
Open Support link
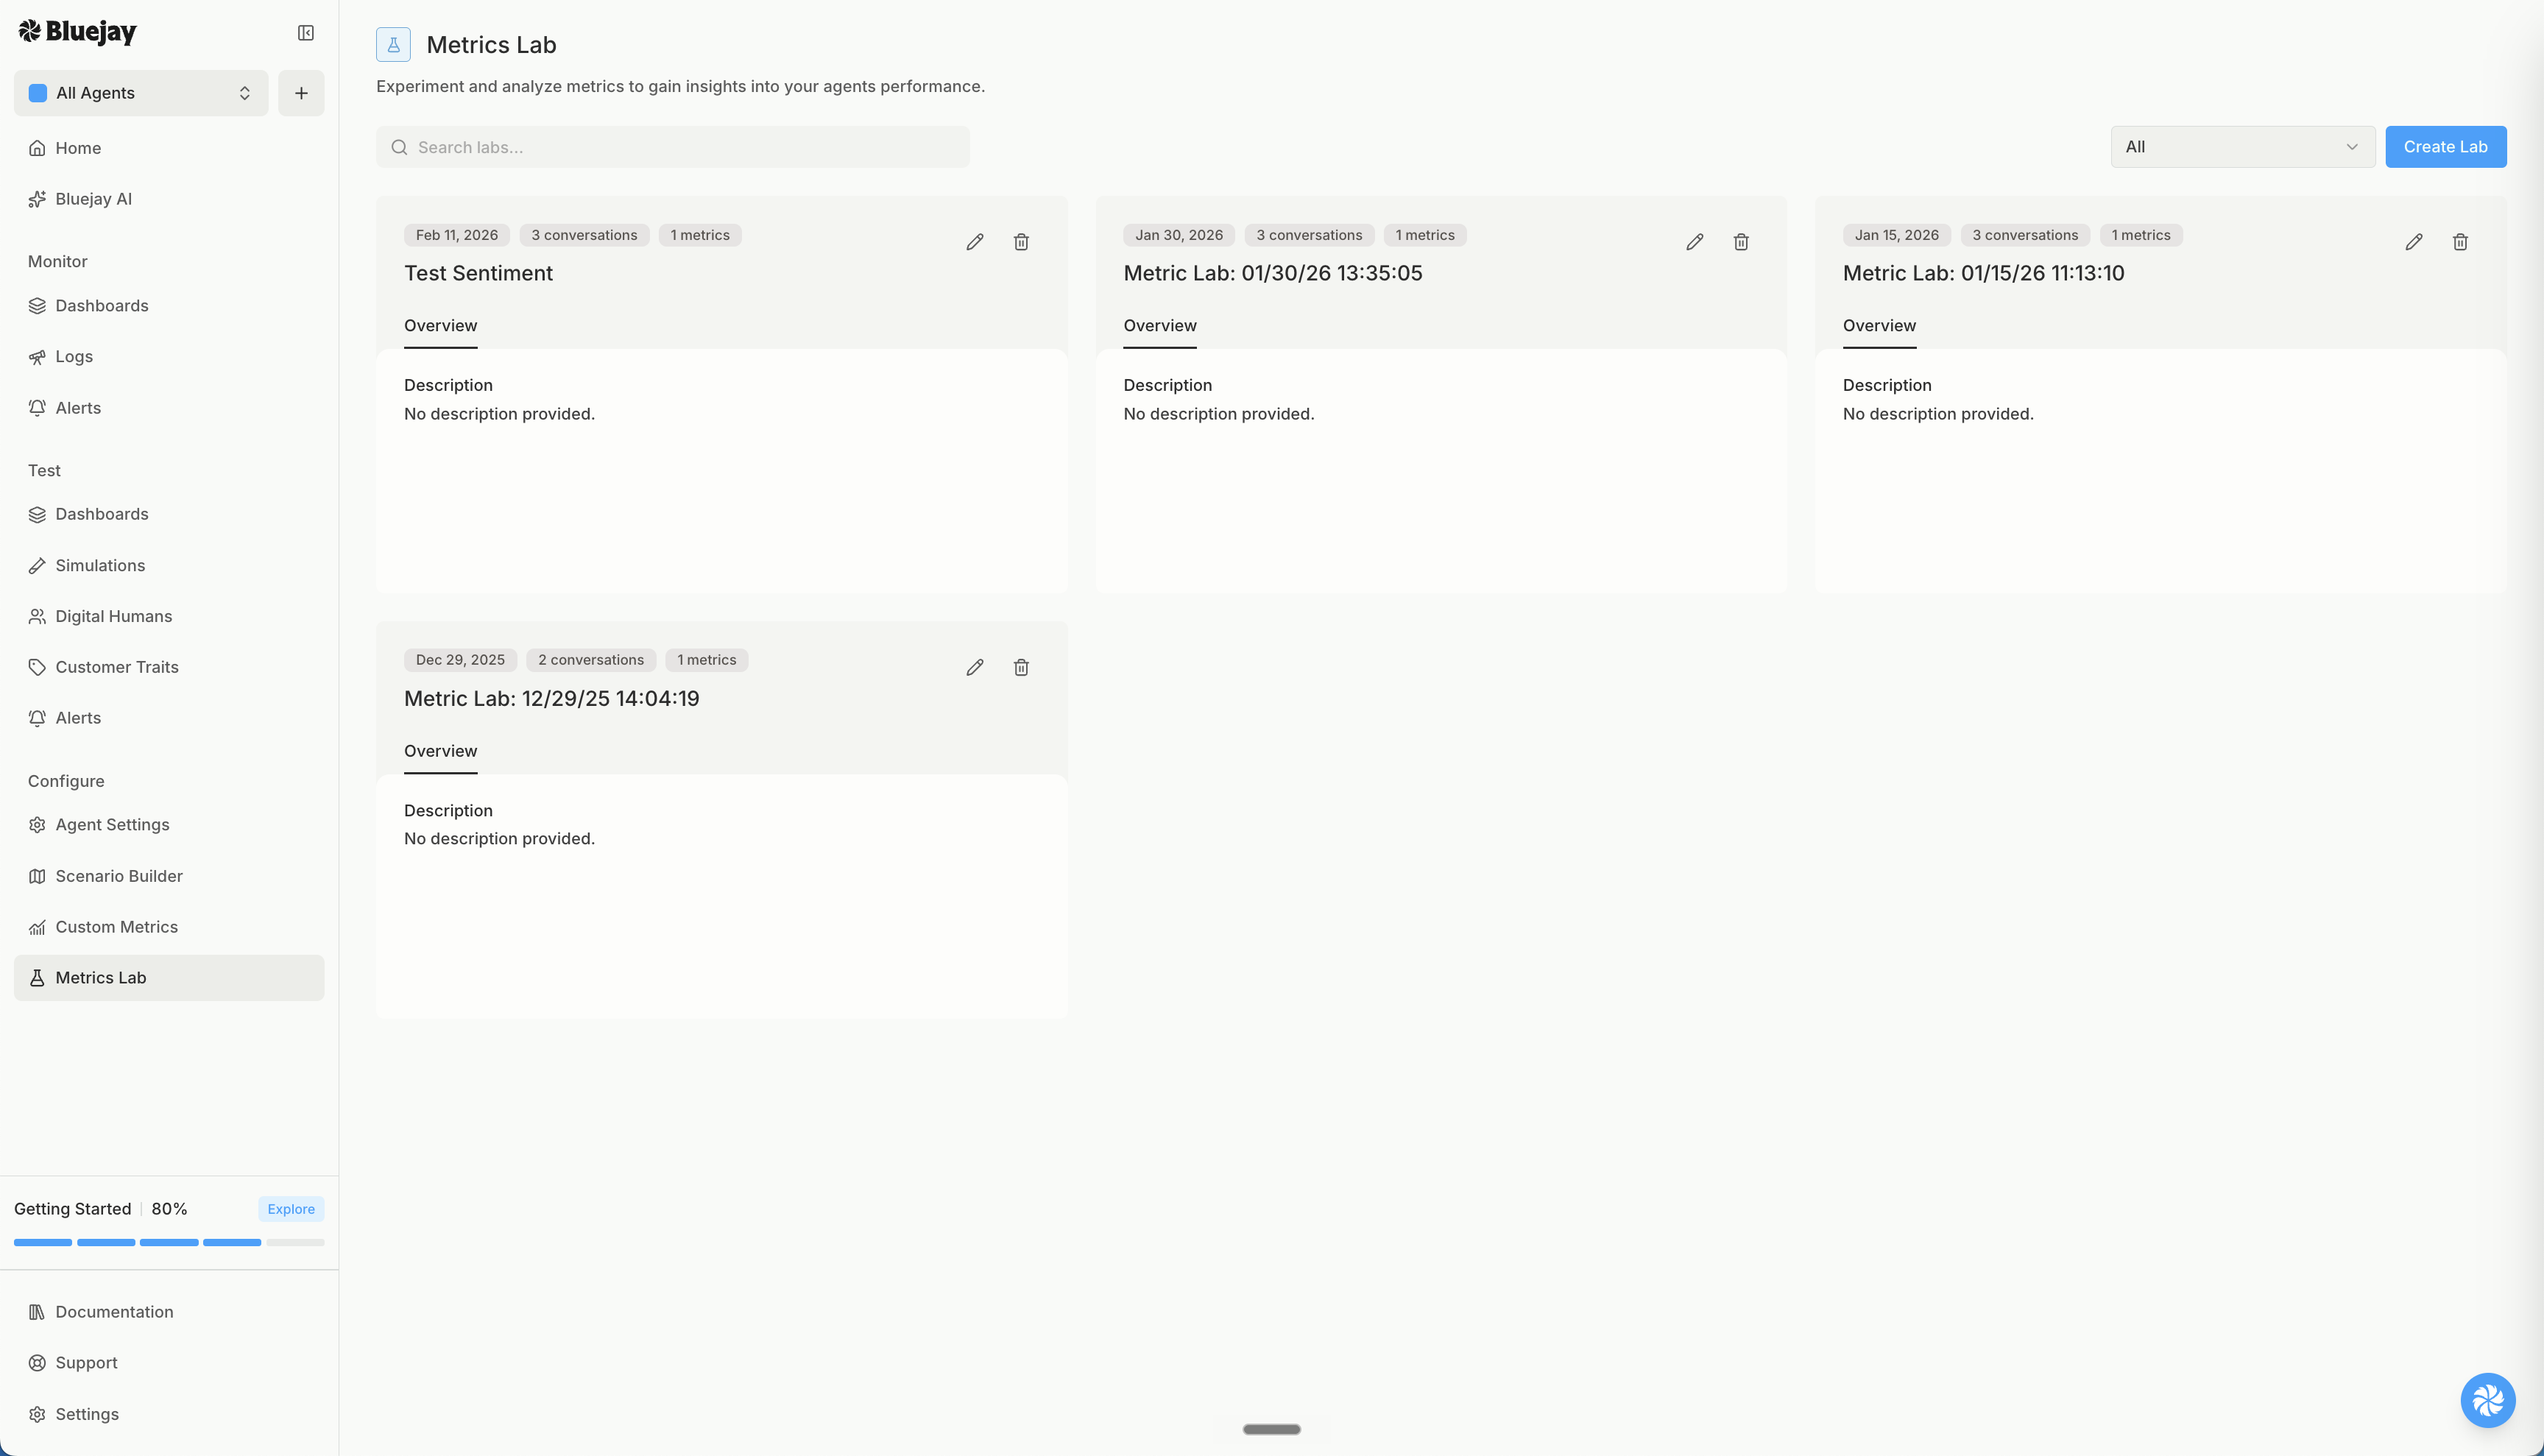[169, 1363]
